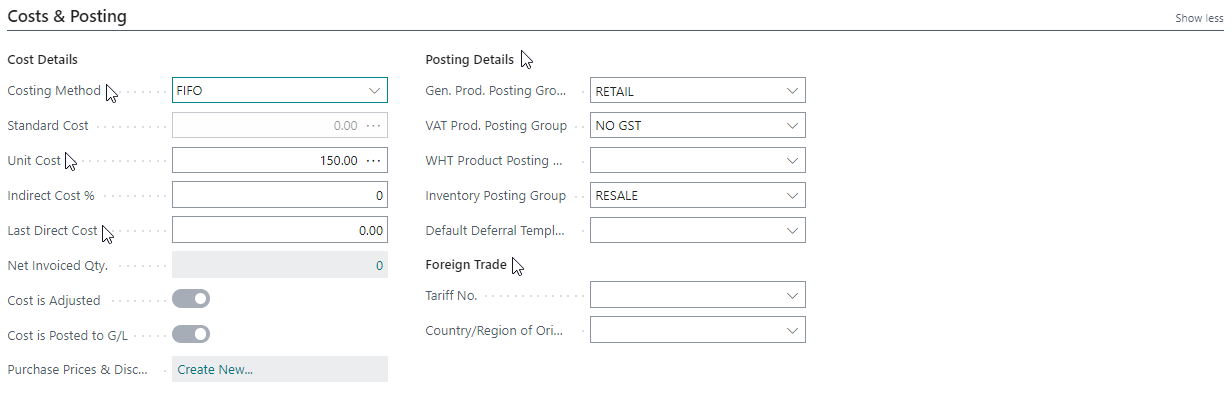Toggle the Cost is Adjusted switch
This screenshot has height=408, width=1232.
click(x=191, y=299)
